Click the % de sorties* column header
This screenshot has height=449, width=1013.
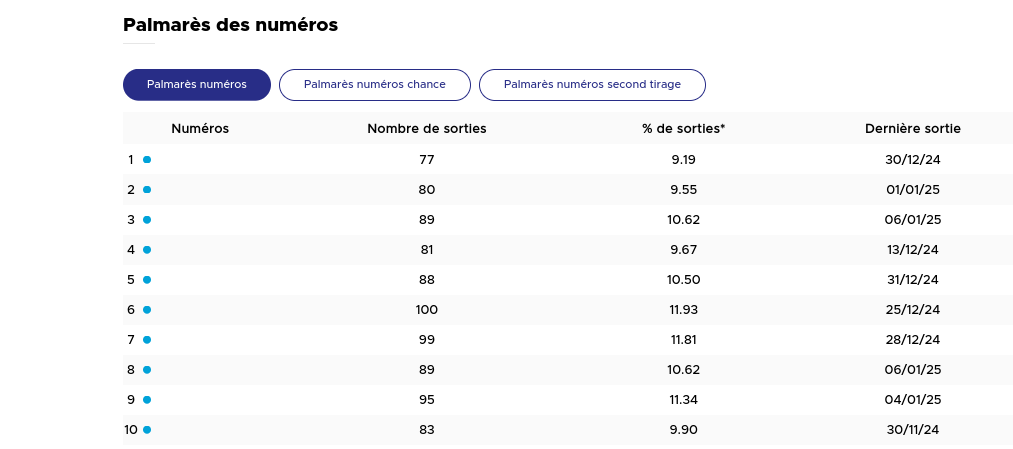tap(684, 129)
